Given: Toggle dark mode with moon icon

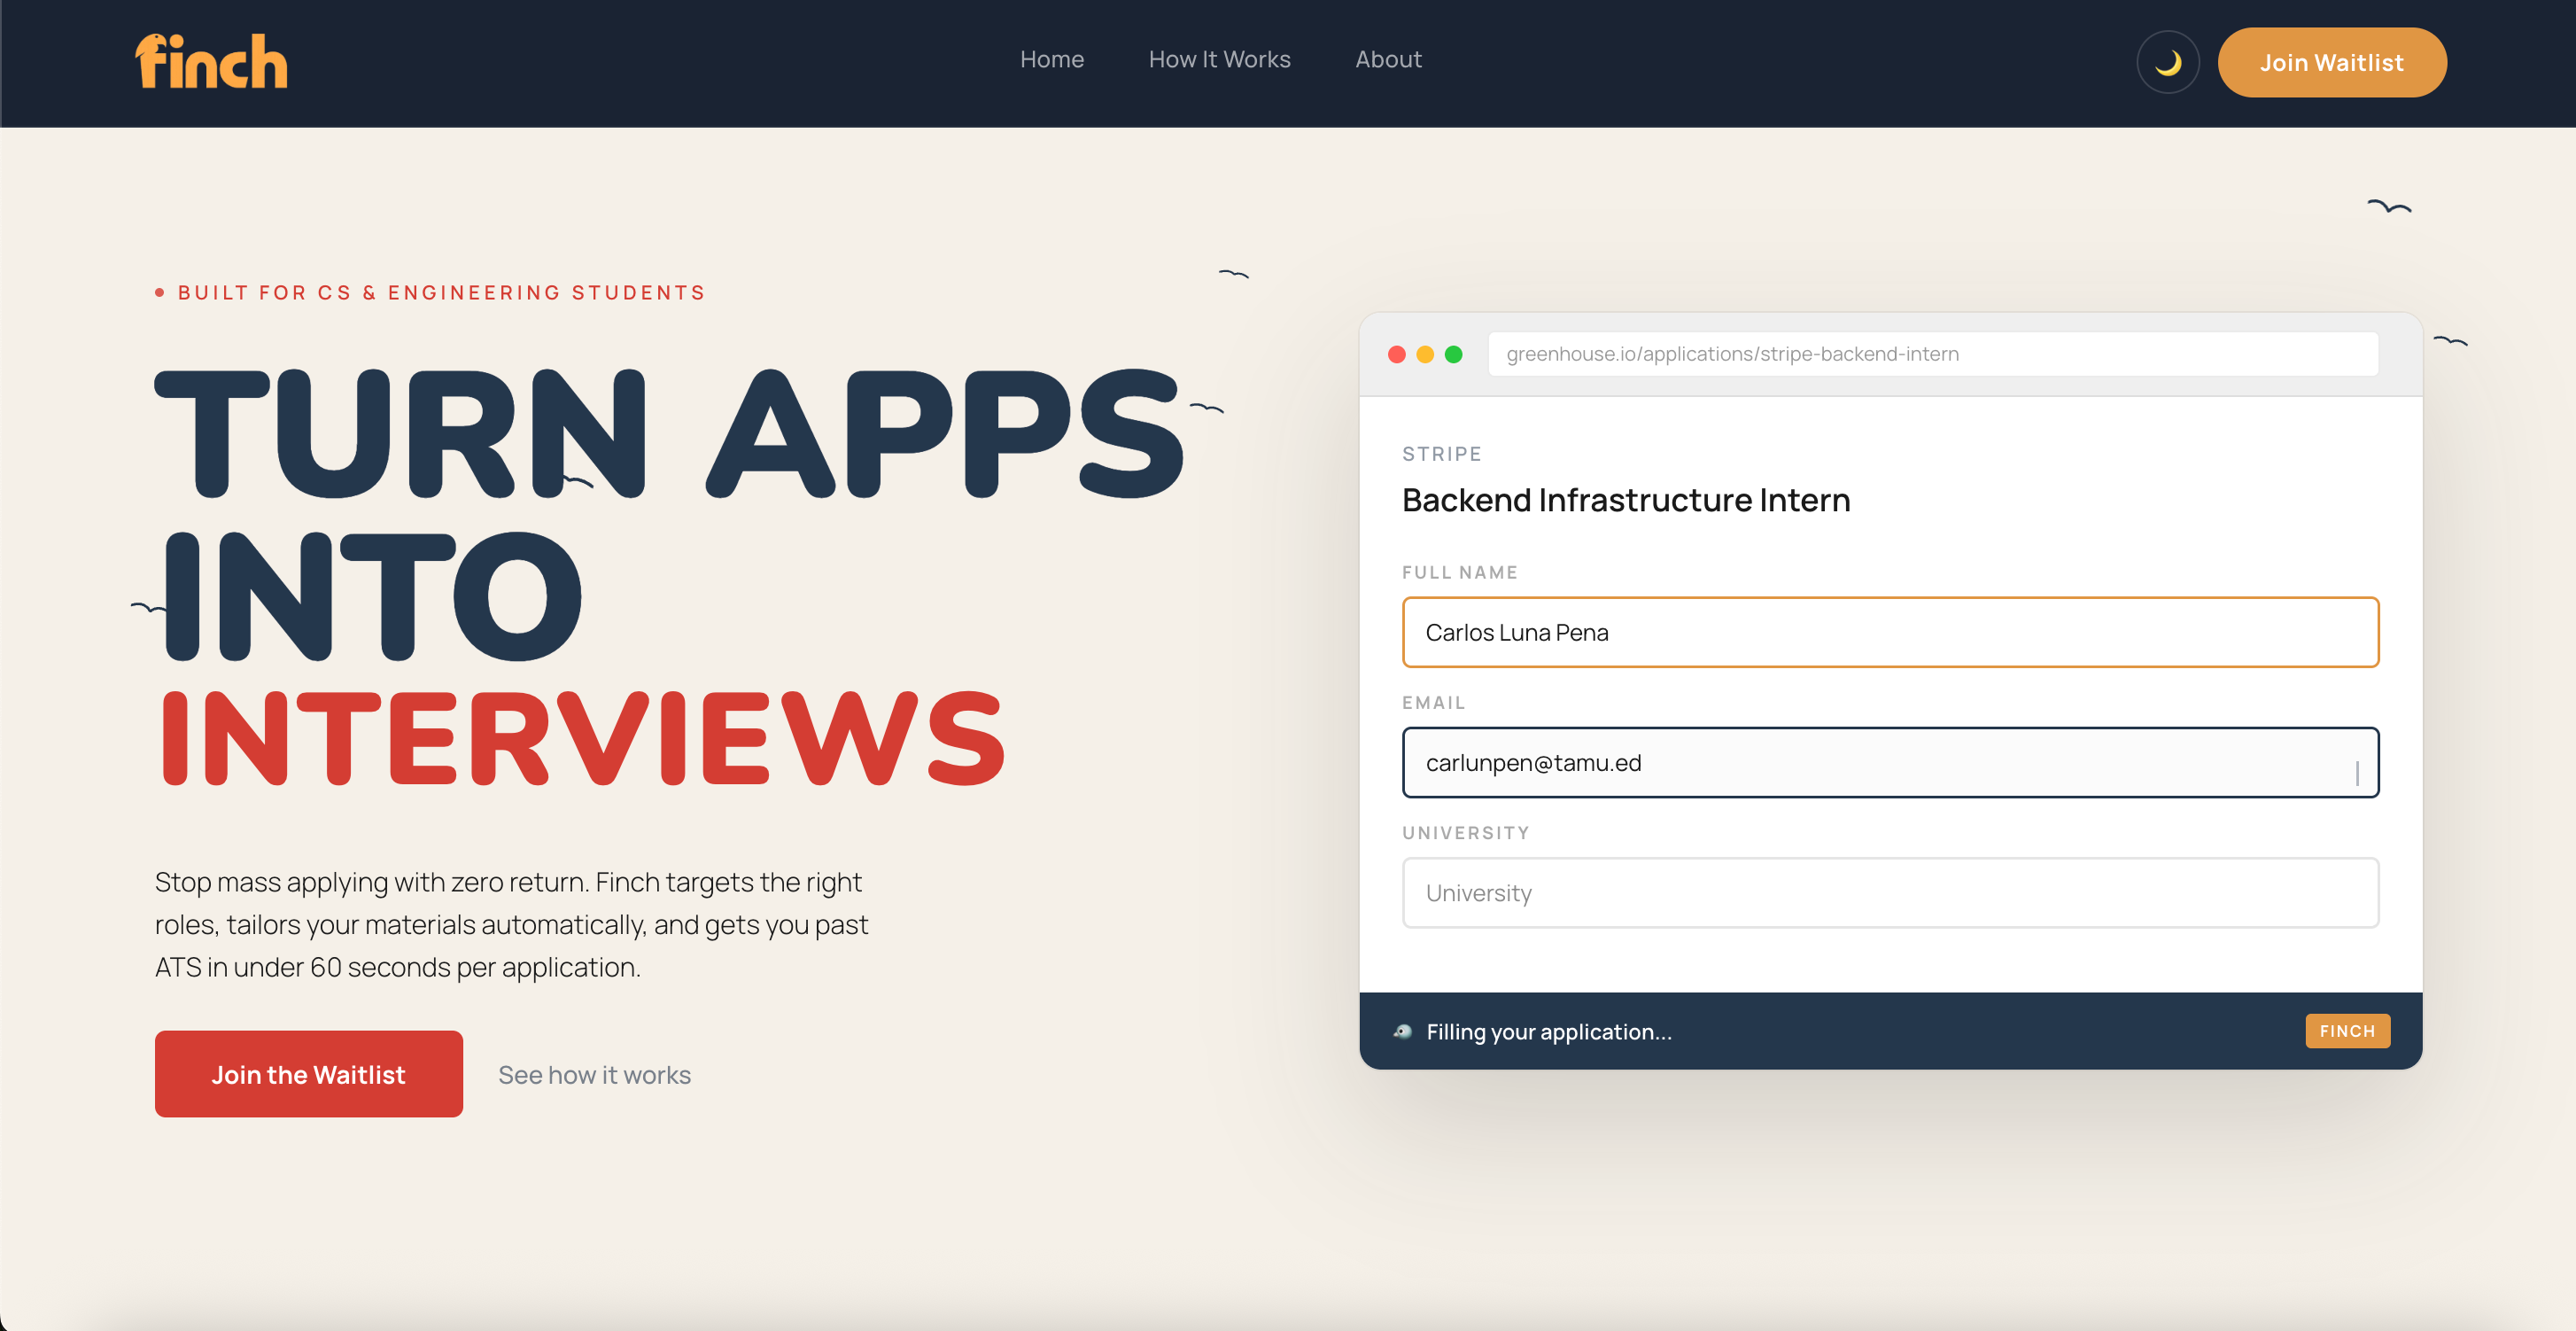Looking at the screenshot, I should [2167, 63].
